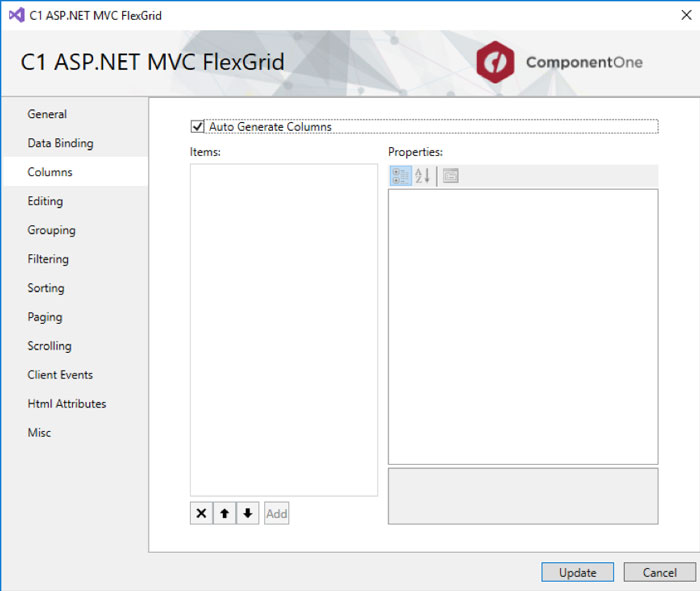
Task: Select the Columns tab
Action: coord(75,172)
